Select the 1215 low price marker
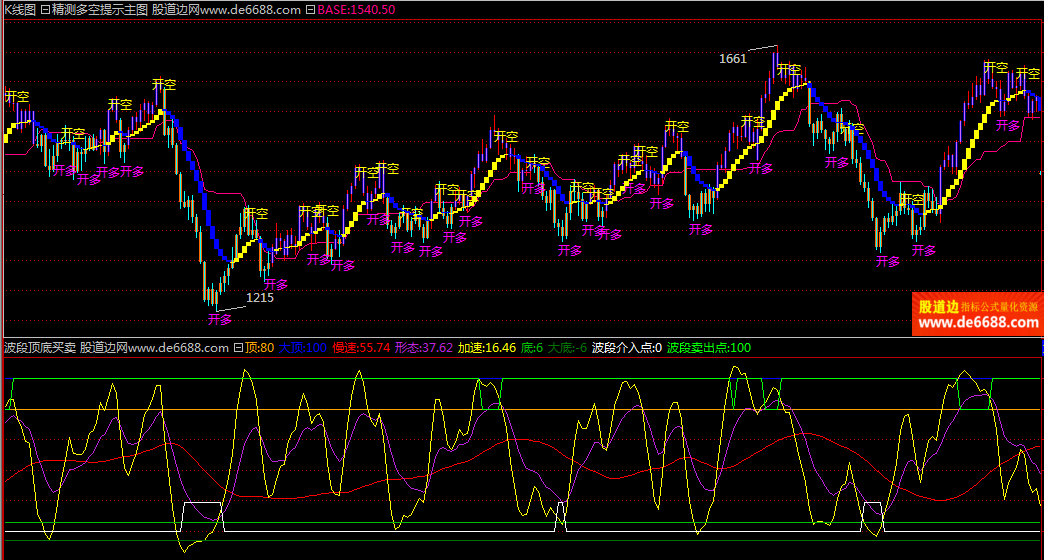Viewport: 1044px width, 560px height. tap(260, 297)
